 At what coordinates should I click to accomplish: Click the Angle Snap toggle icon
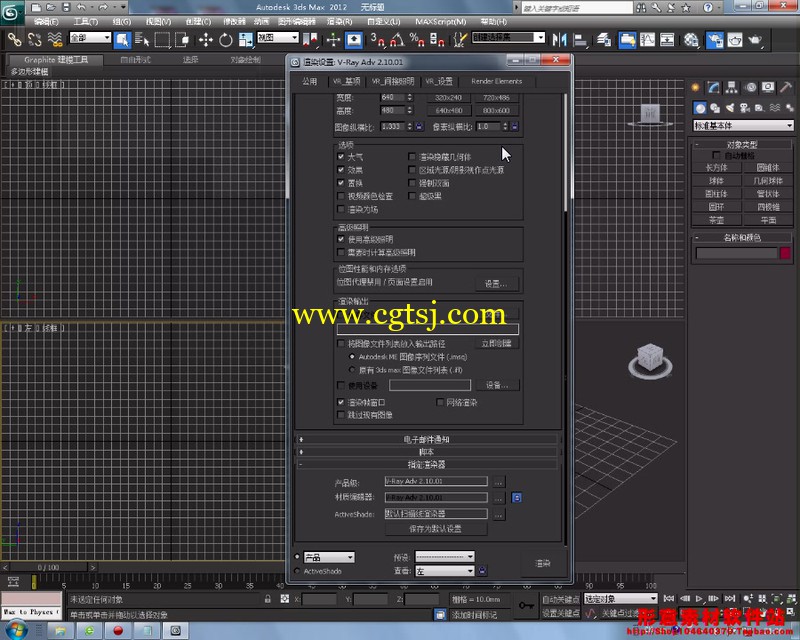click(397, 39)
